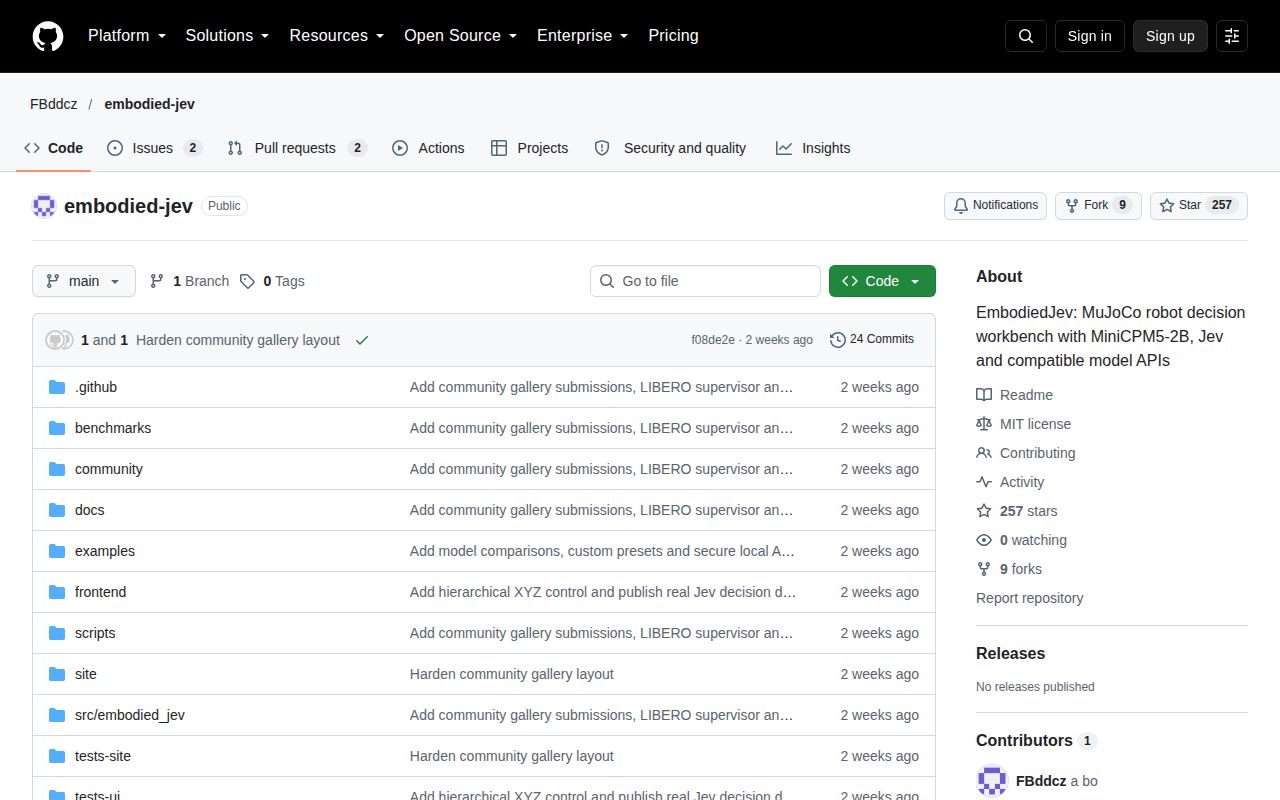The image size is (1280, 800).
Task: Click the Notifications button
Action: tap(995, 206)
